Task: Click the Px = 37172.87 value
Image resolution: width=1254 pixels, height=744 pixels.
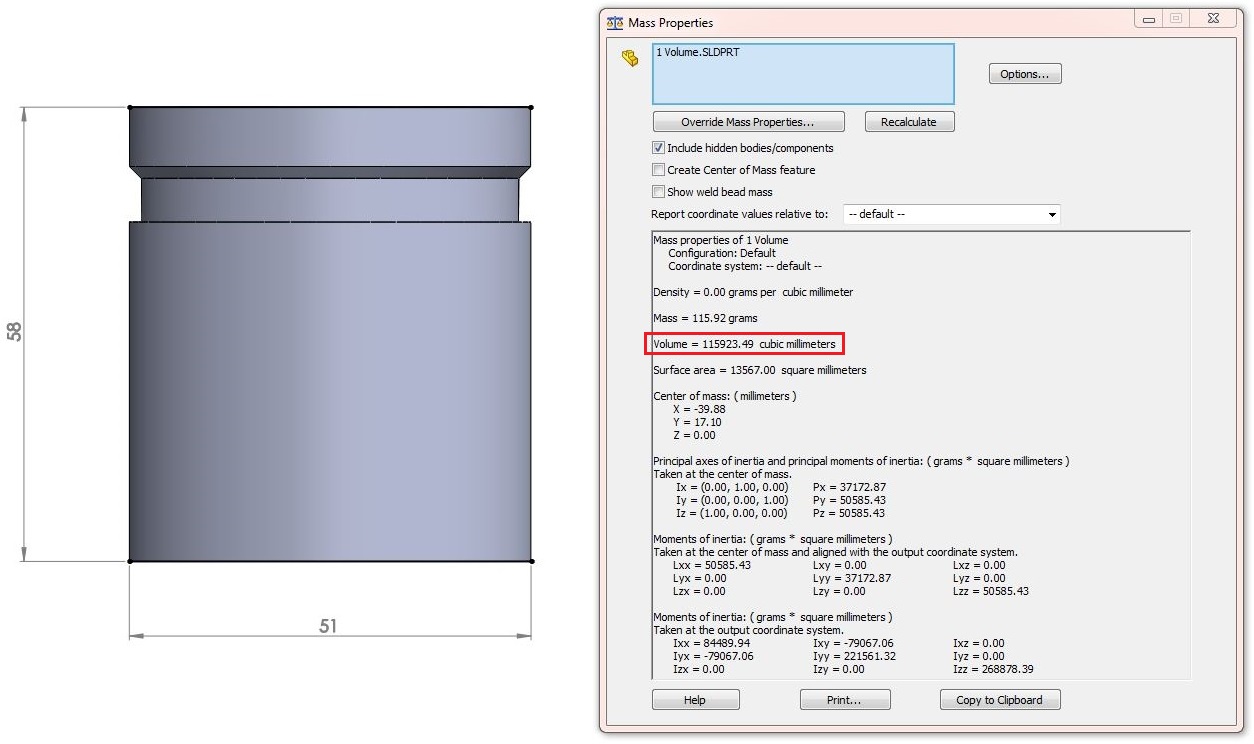Action: point(850,487)
